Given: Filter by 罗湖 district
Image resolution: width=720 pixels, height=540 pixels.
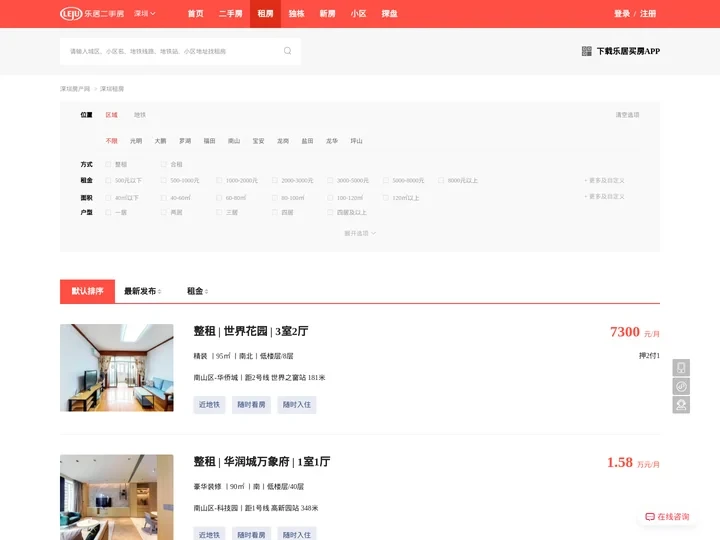Looking at the screenshot, I should [185, 141].
